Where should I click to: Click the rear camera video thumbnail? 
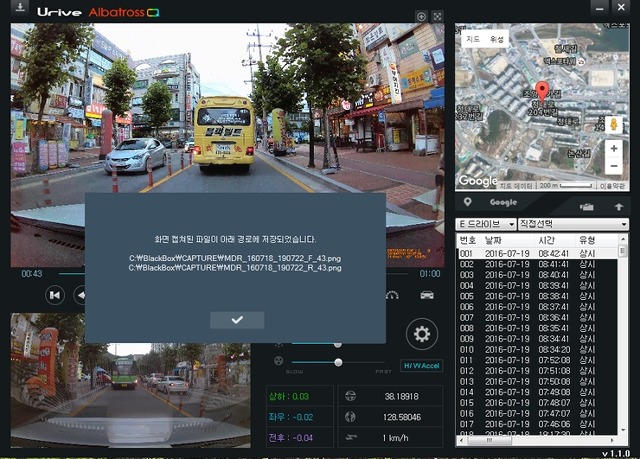pos(131,380)
